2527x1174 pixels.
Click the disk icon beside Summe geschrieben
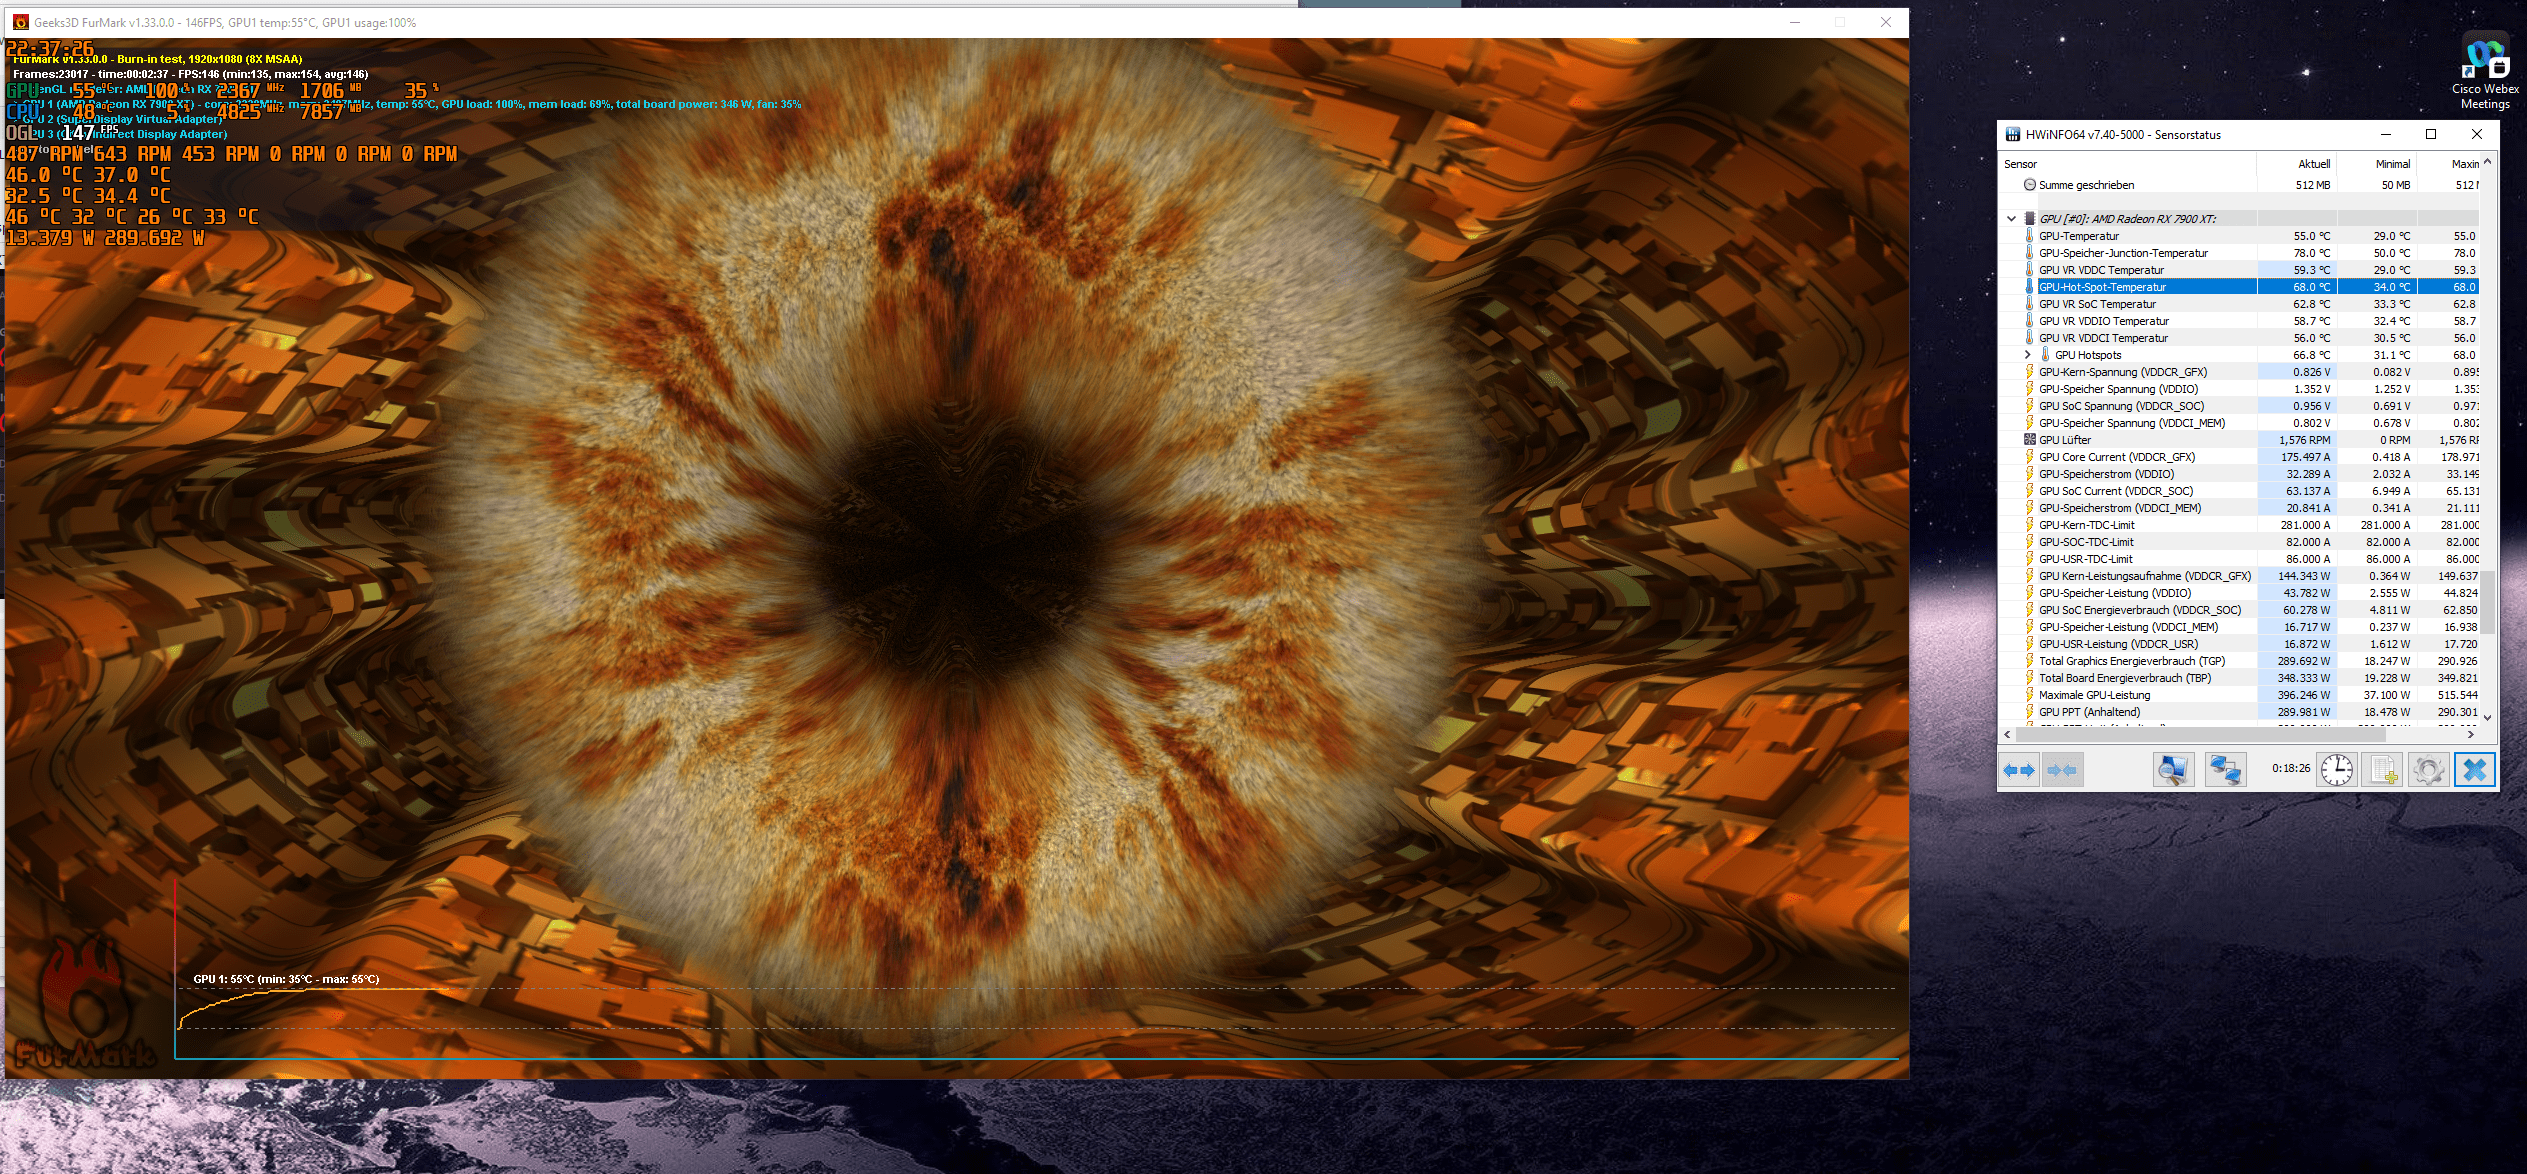(x=2030, y=184)
